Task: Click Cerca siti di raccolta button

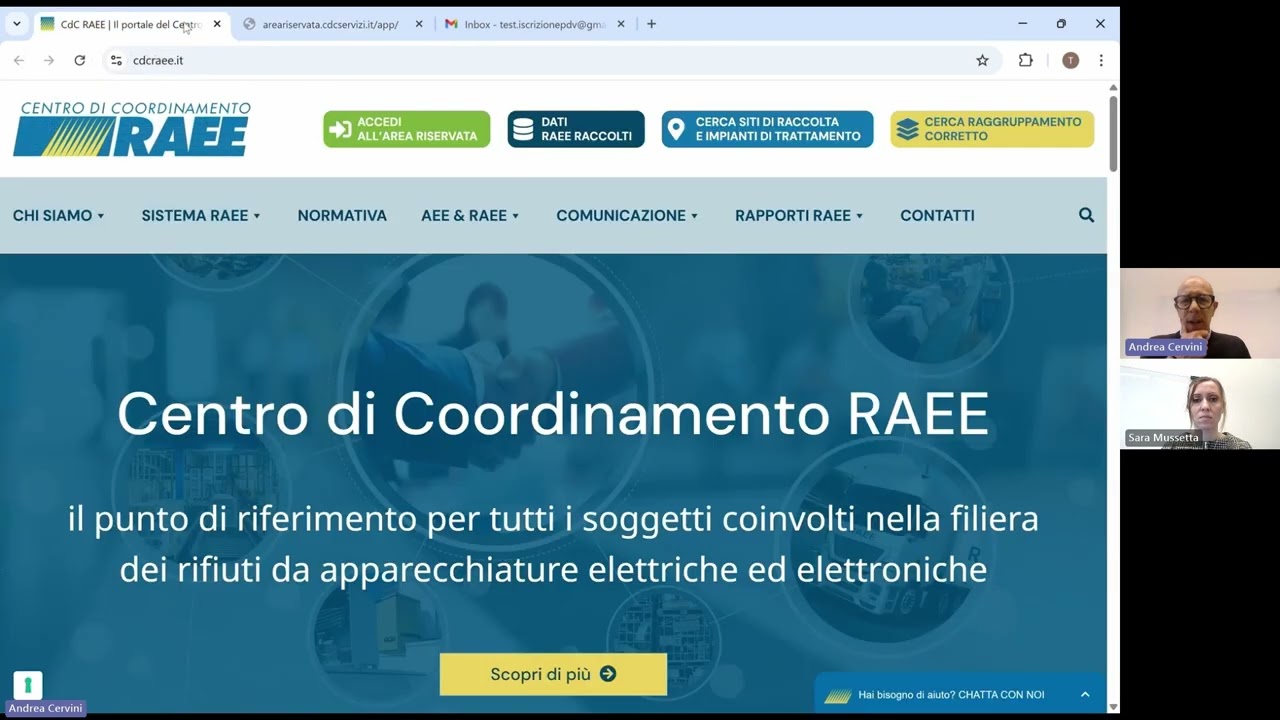Action: (767, 129)
